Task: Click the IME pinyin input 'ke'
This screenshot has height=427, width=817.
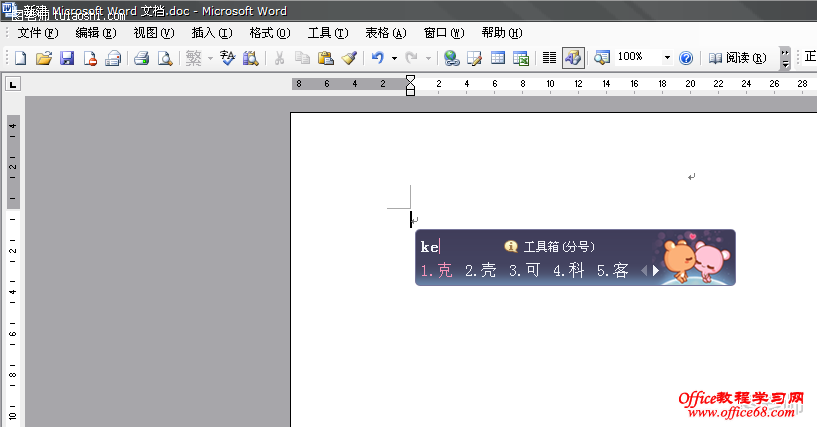Action: [429, 246]
